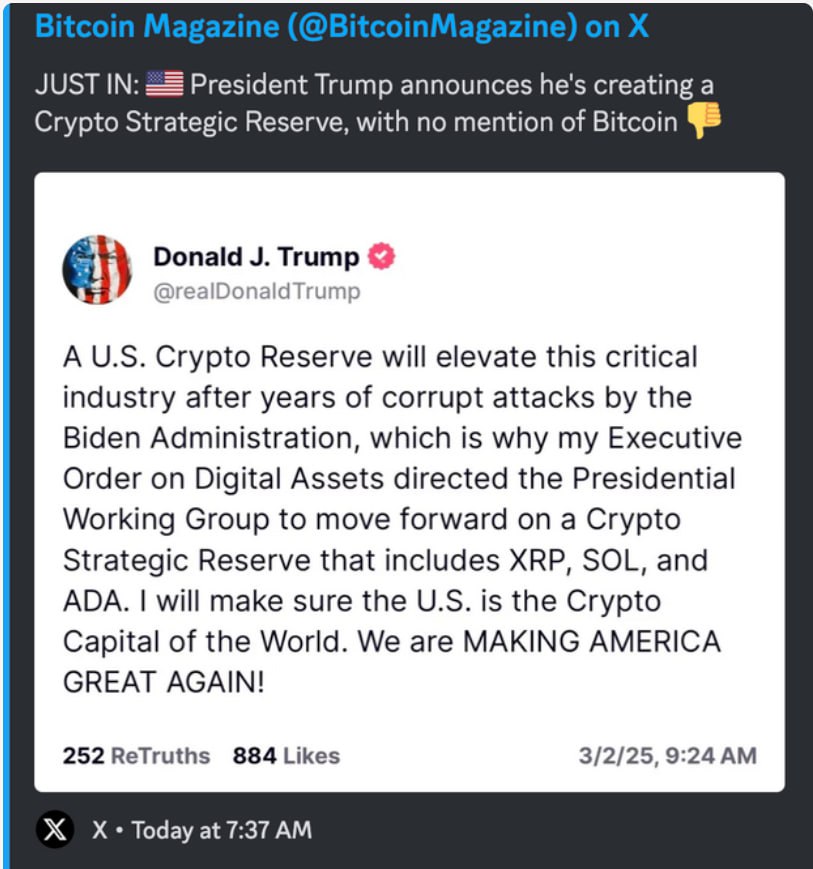Click the Today at 7:37 AM footer timestamp
Screen dimensions: 813x869
(x=221, y=829)
